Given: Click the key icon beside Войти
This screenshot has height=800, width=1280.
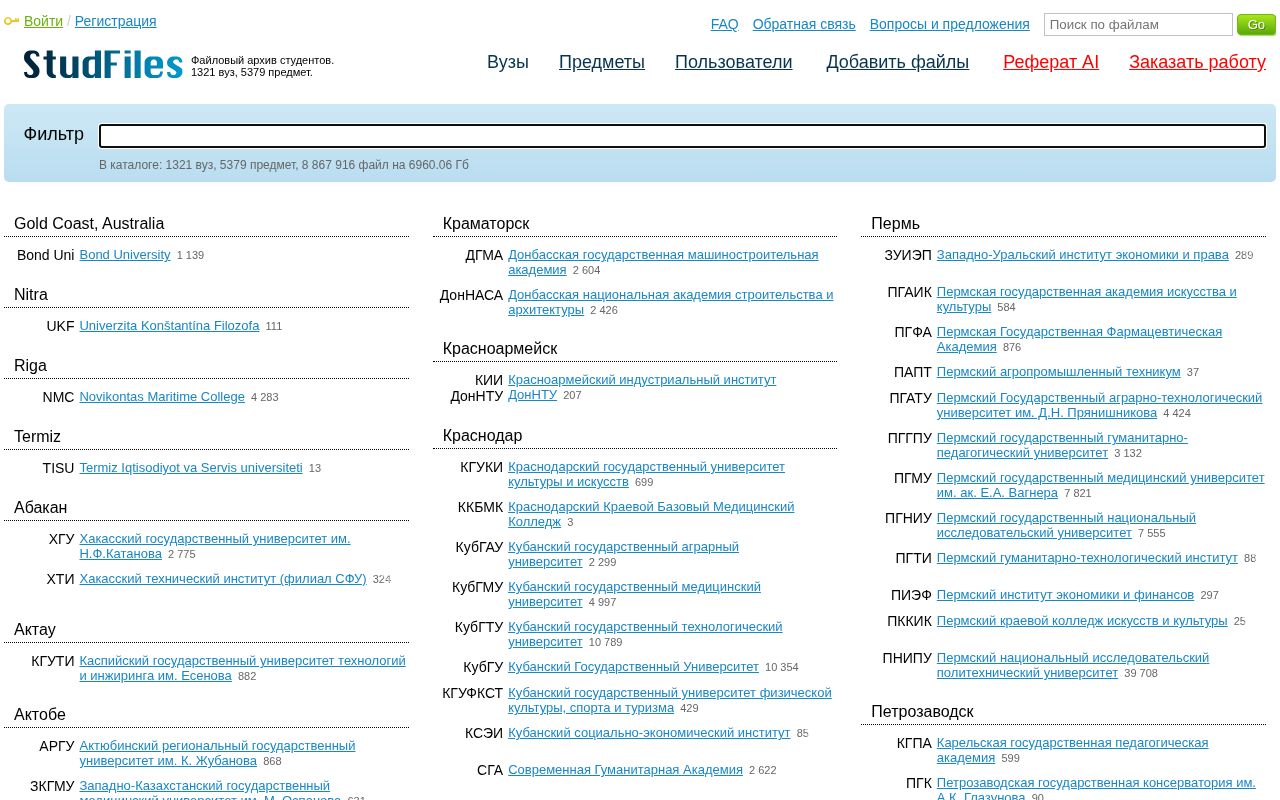Looking at the screenshot, I should point(12,21).
